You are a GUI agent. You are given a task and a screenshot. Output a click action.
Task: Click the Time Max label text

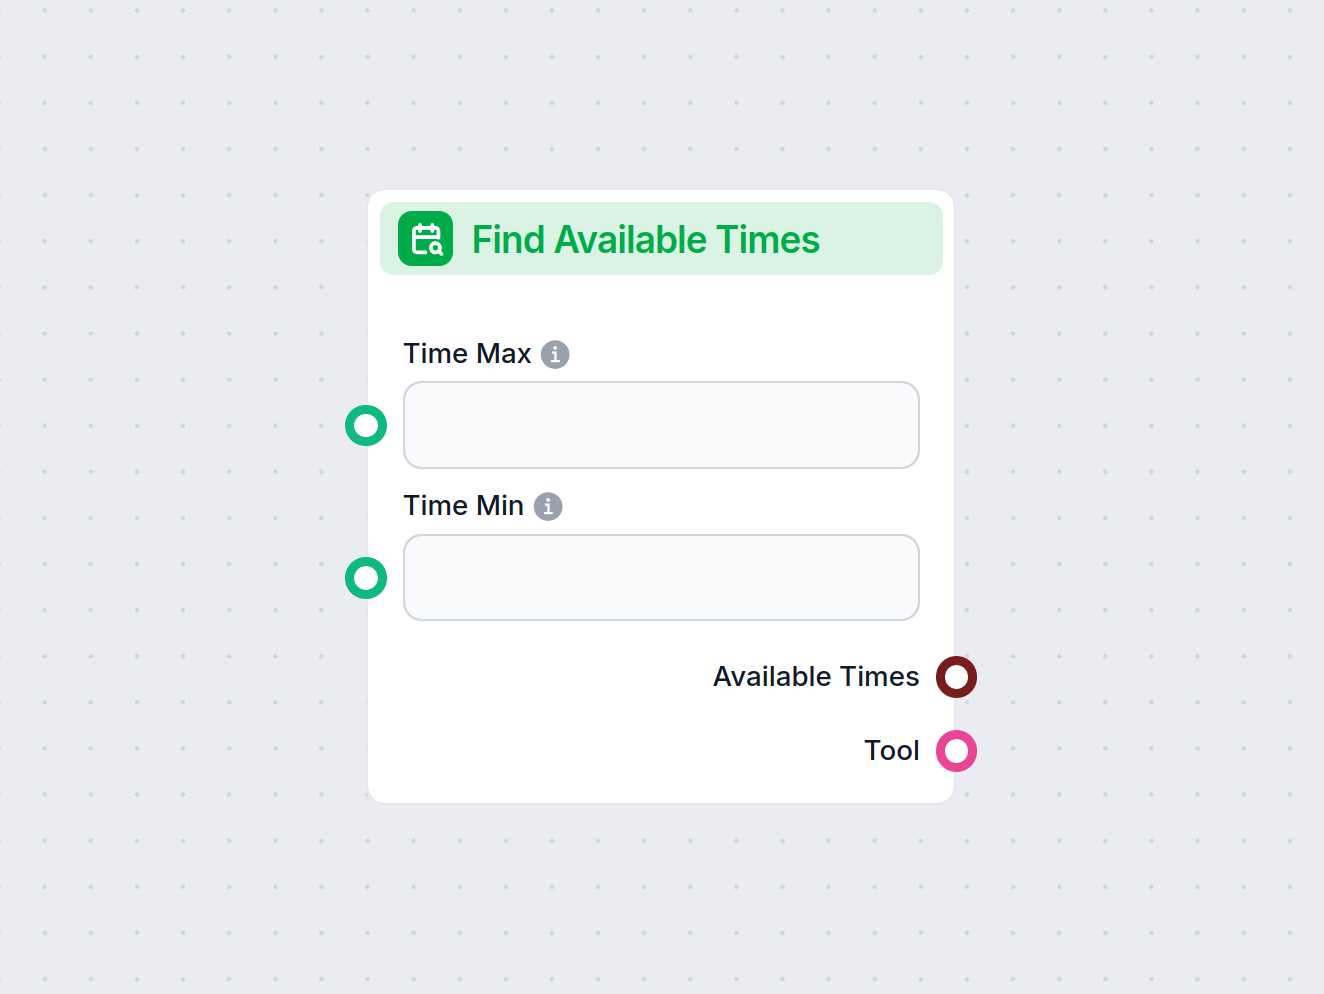point(467,354)
